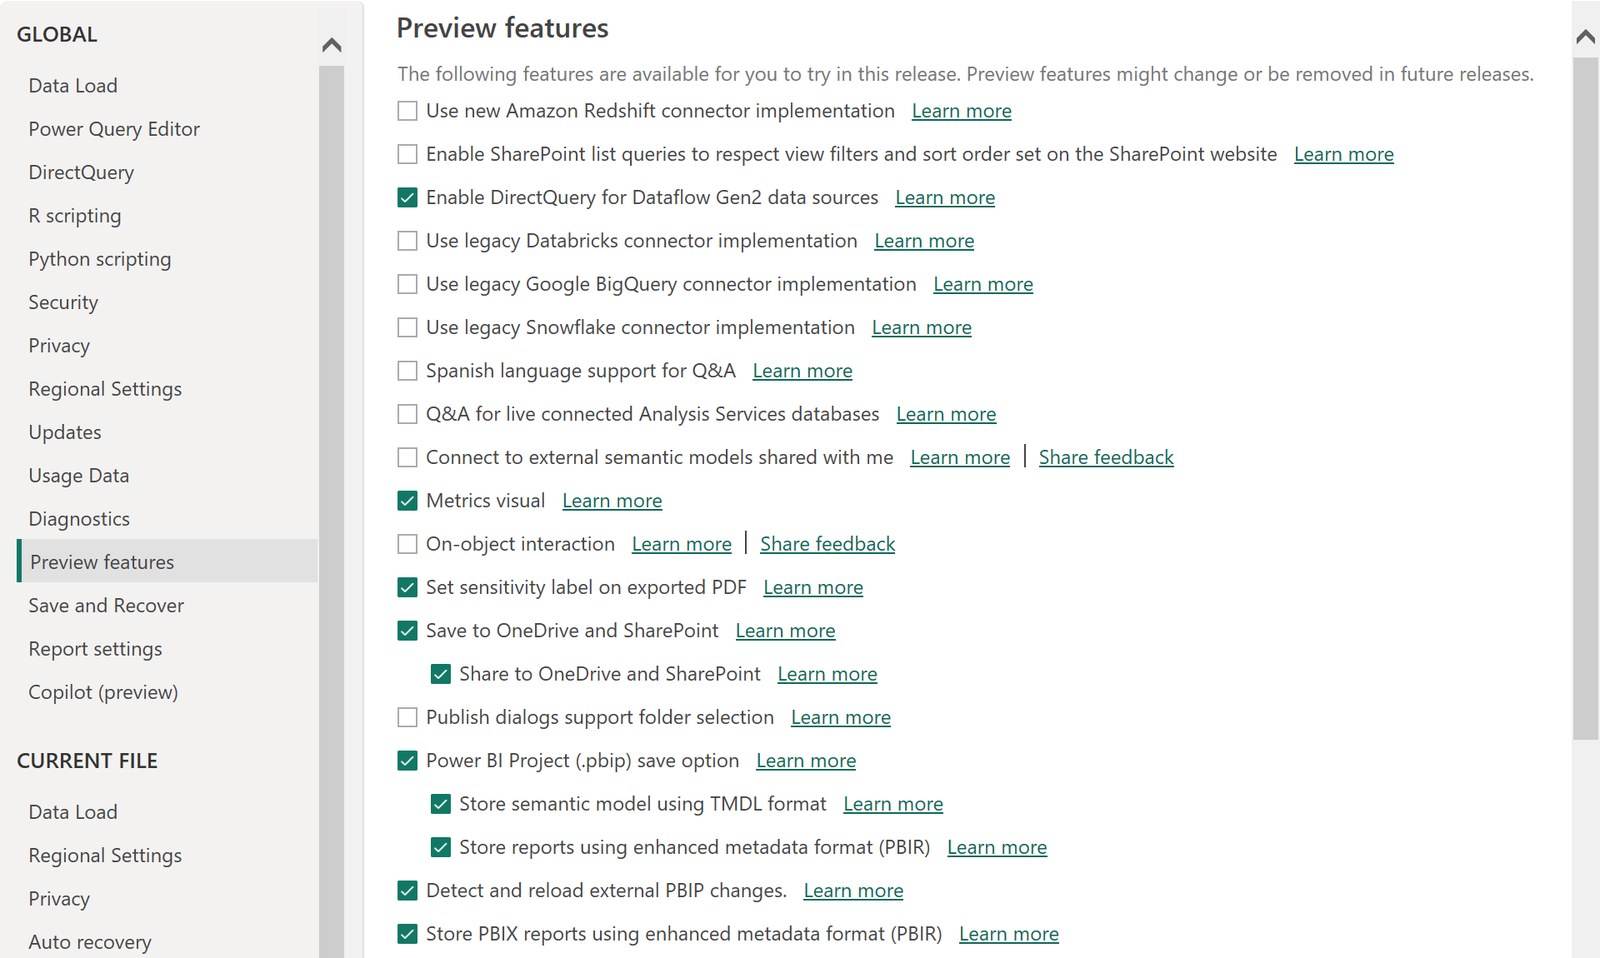Viewport: 1600px width, 958px height.
Task: Open Save and Recover options
Action: [x=106, y=605]
